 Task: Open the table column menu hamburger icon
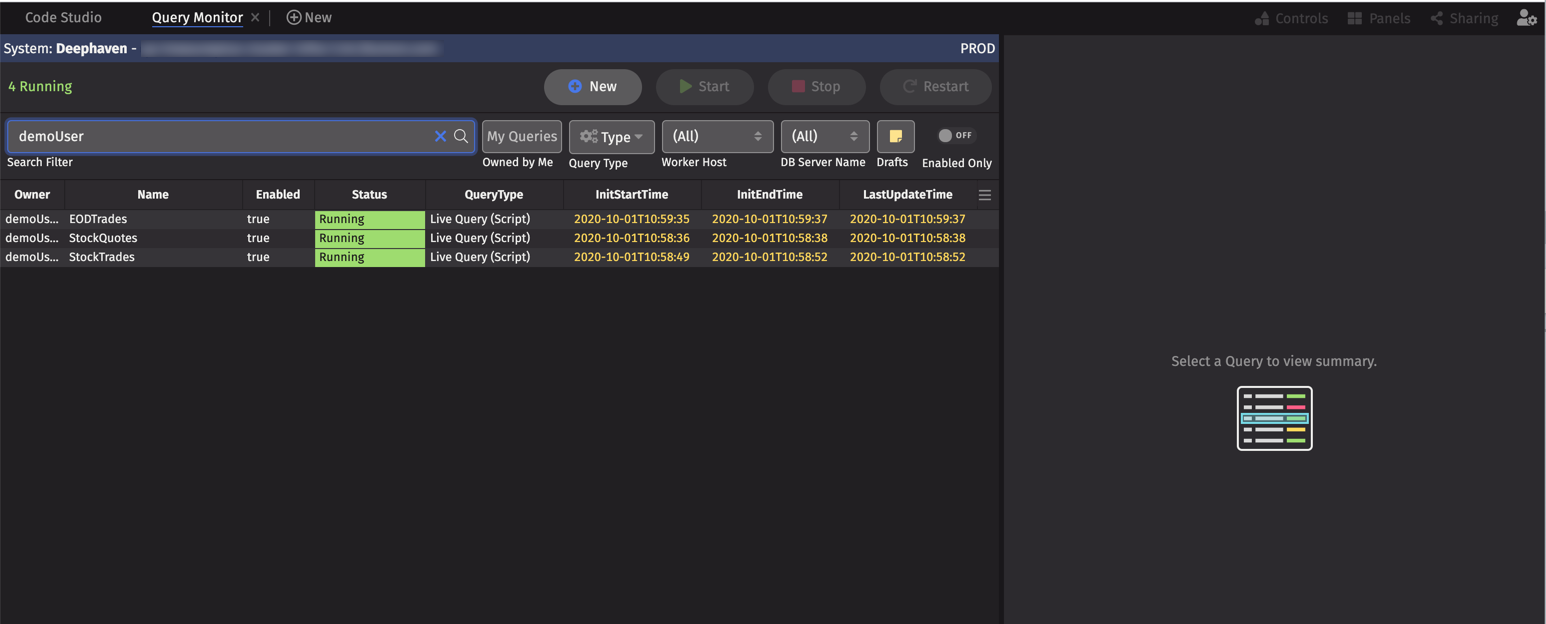tap(985, 195)
